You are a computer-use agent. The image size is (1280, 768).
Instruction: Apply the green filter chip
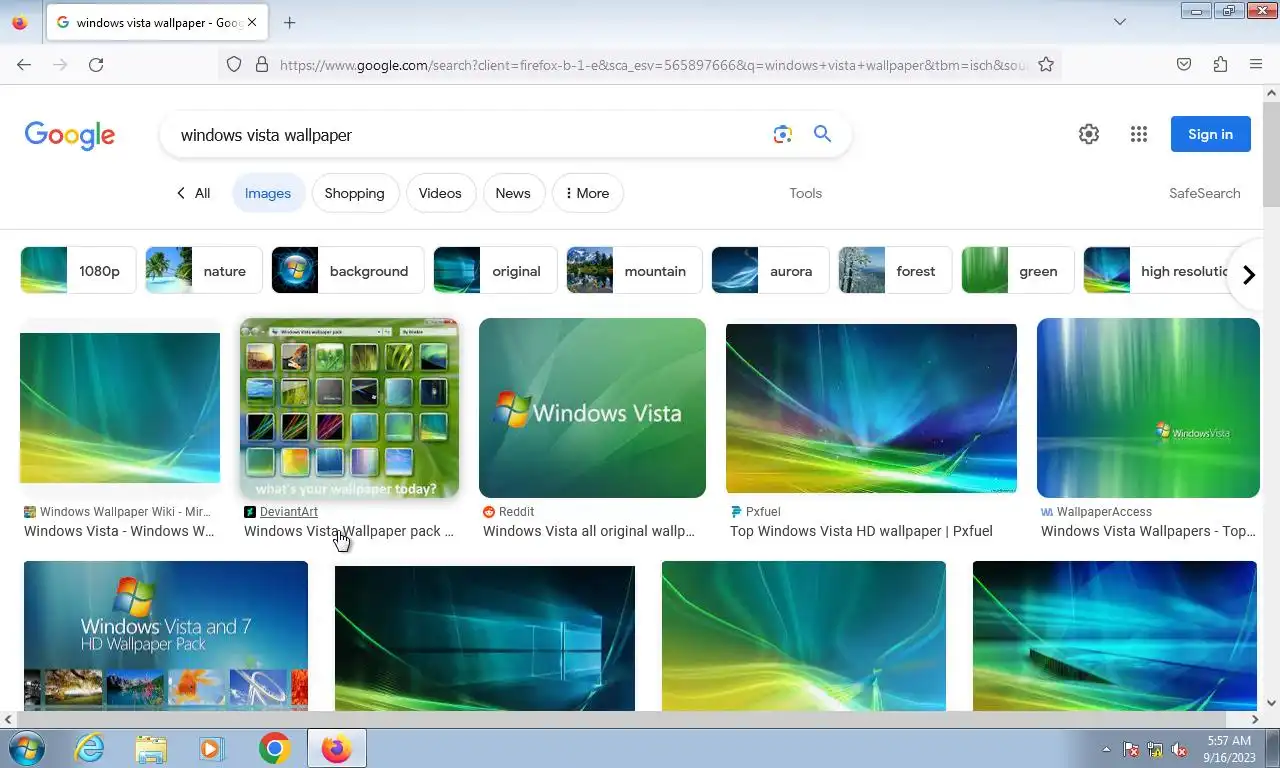(1018, 271)
